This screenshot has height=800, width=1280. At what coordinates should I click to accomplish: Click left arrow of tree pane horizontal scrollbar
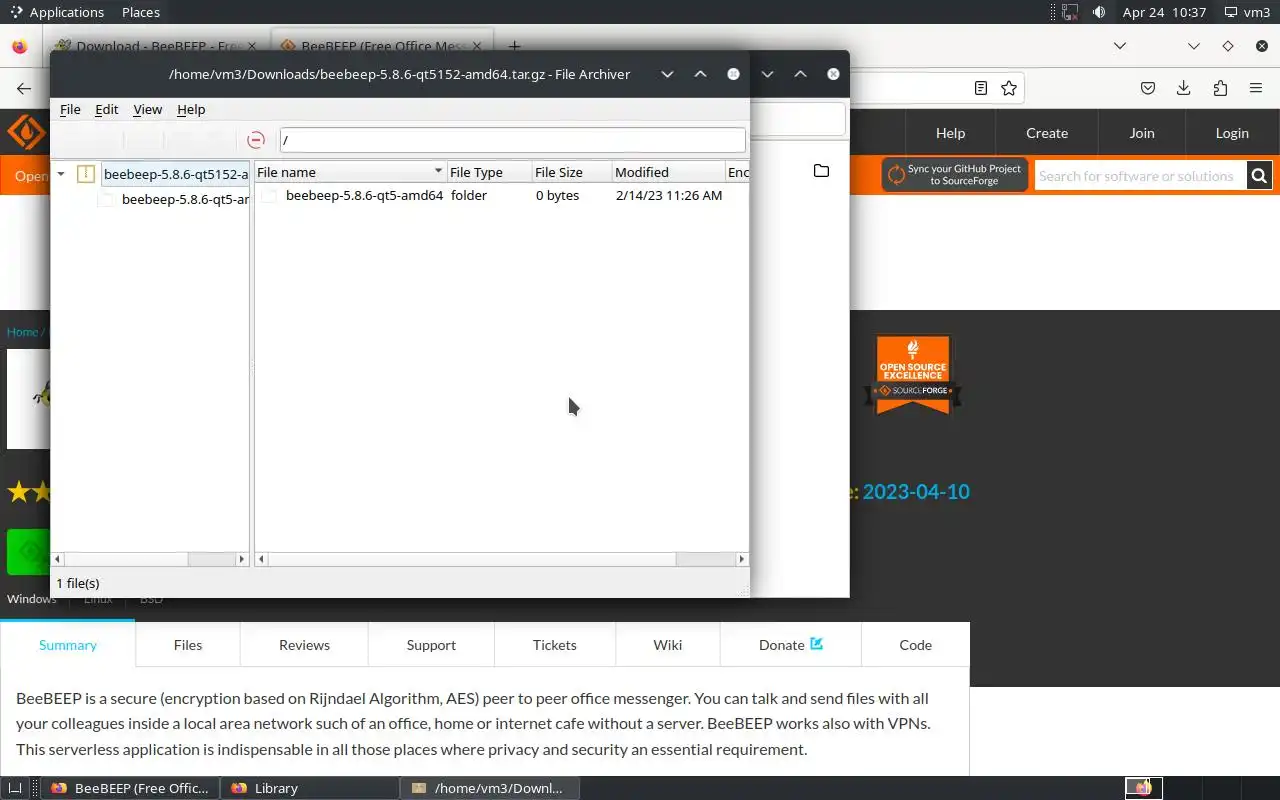[x=57, y=559]
